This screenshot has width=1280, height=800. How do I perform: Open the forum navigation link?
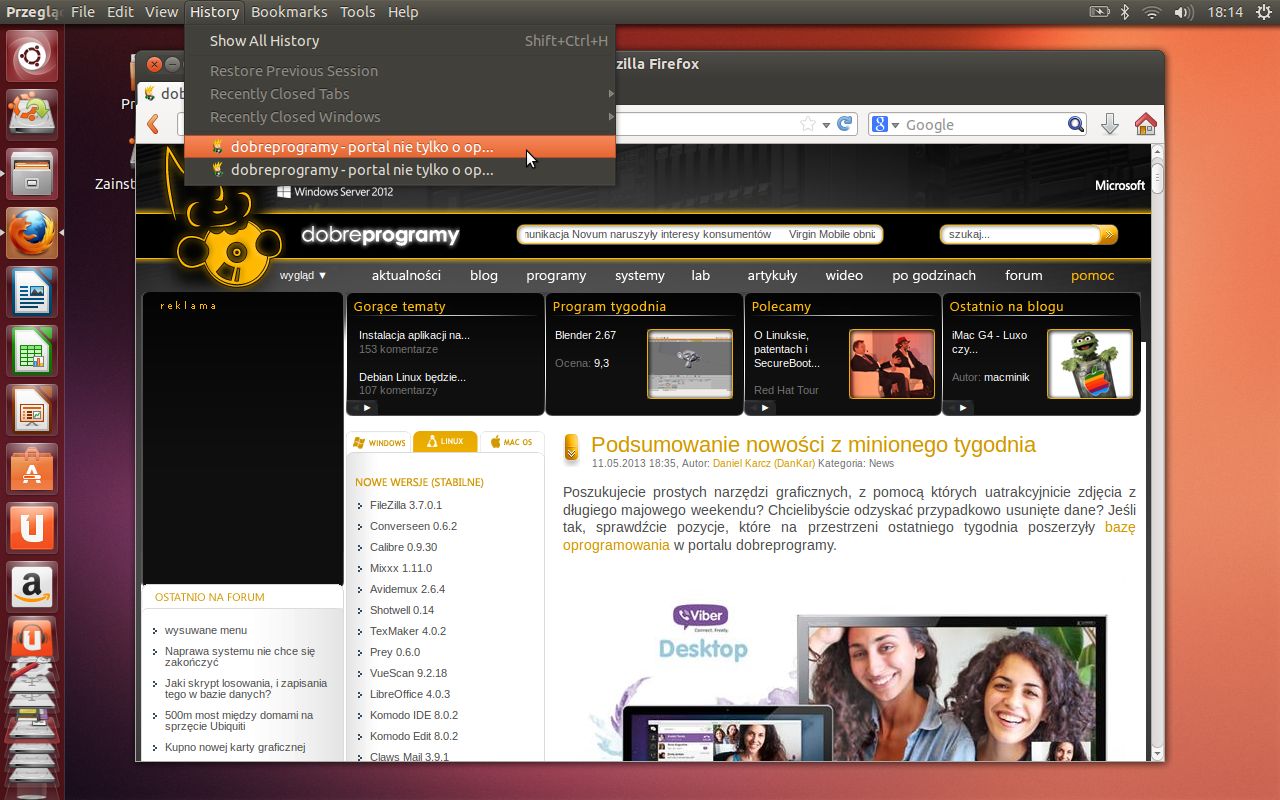point(1023,275)
